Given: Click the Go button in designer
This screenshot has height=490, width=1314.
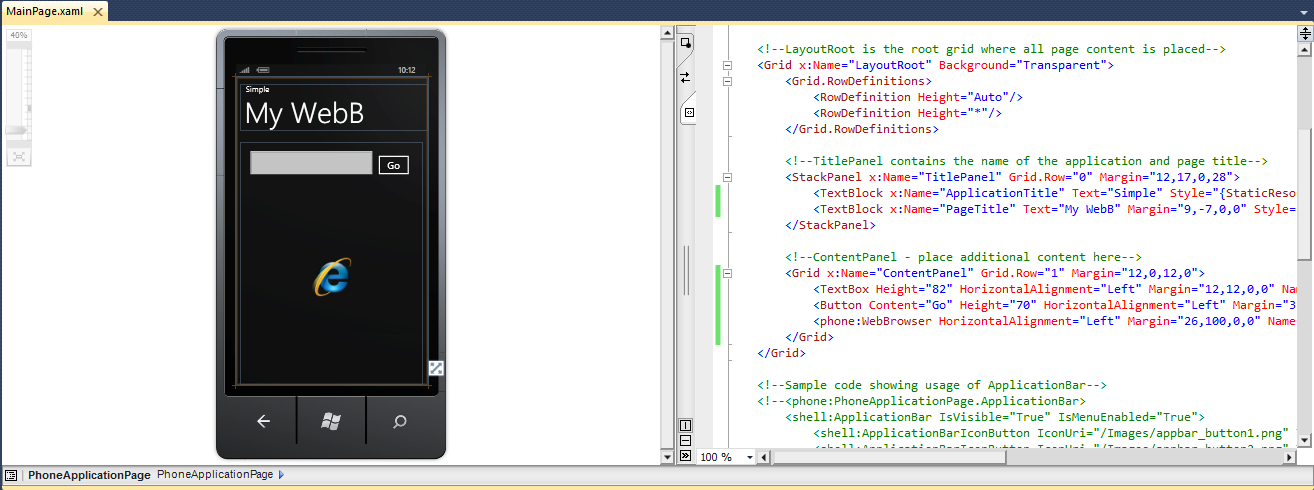Looking at the screenshot, I should [x=394, y=165].
